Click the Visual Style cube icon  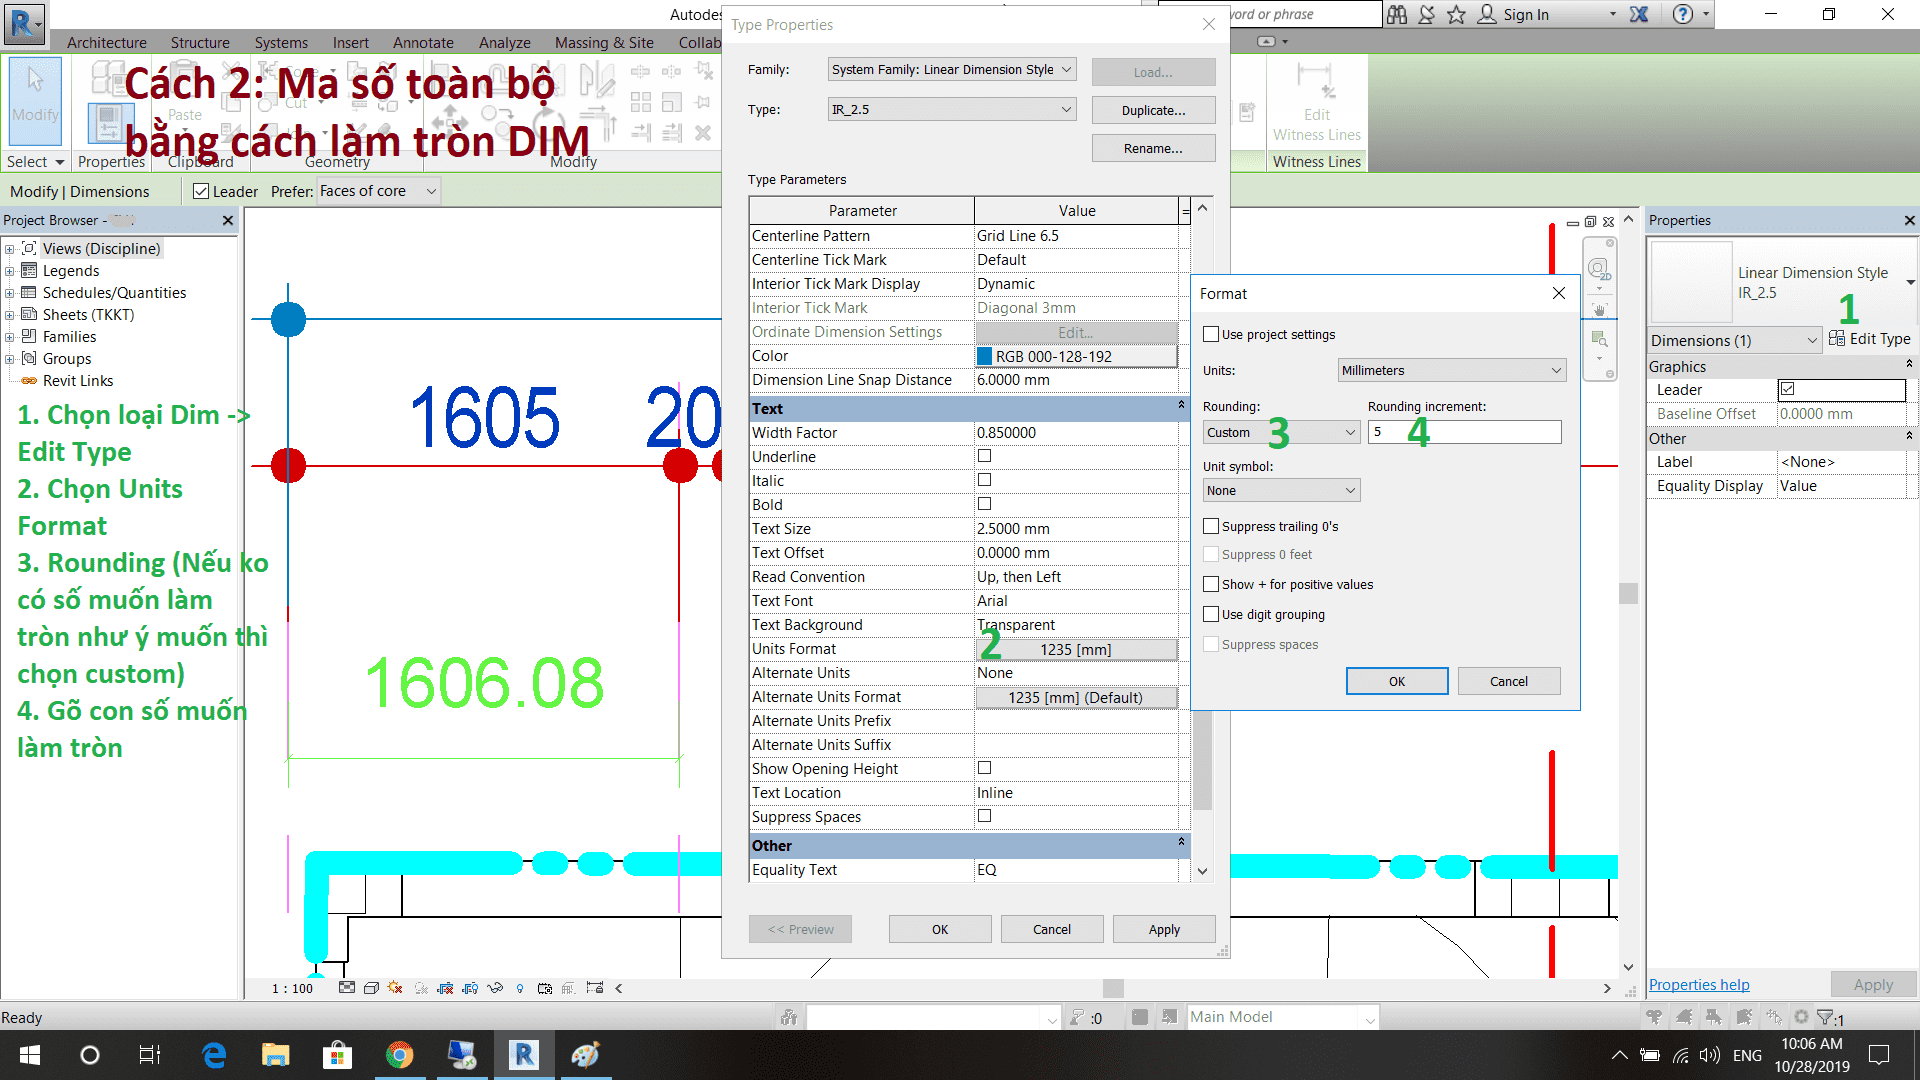click(371, 988)
